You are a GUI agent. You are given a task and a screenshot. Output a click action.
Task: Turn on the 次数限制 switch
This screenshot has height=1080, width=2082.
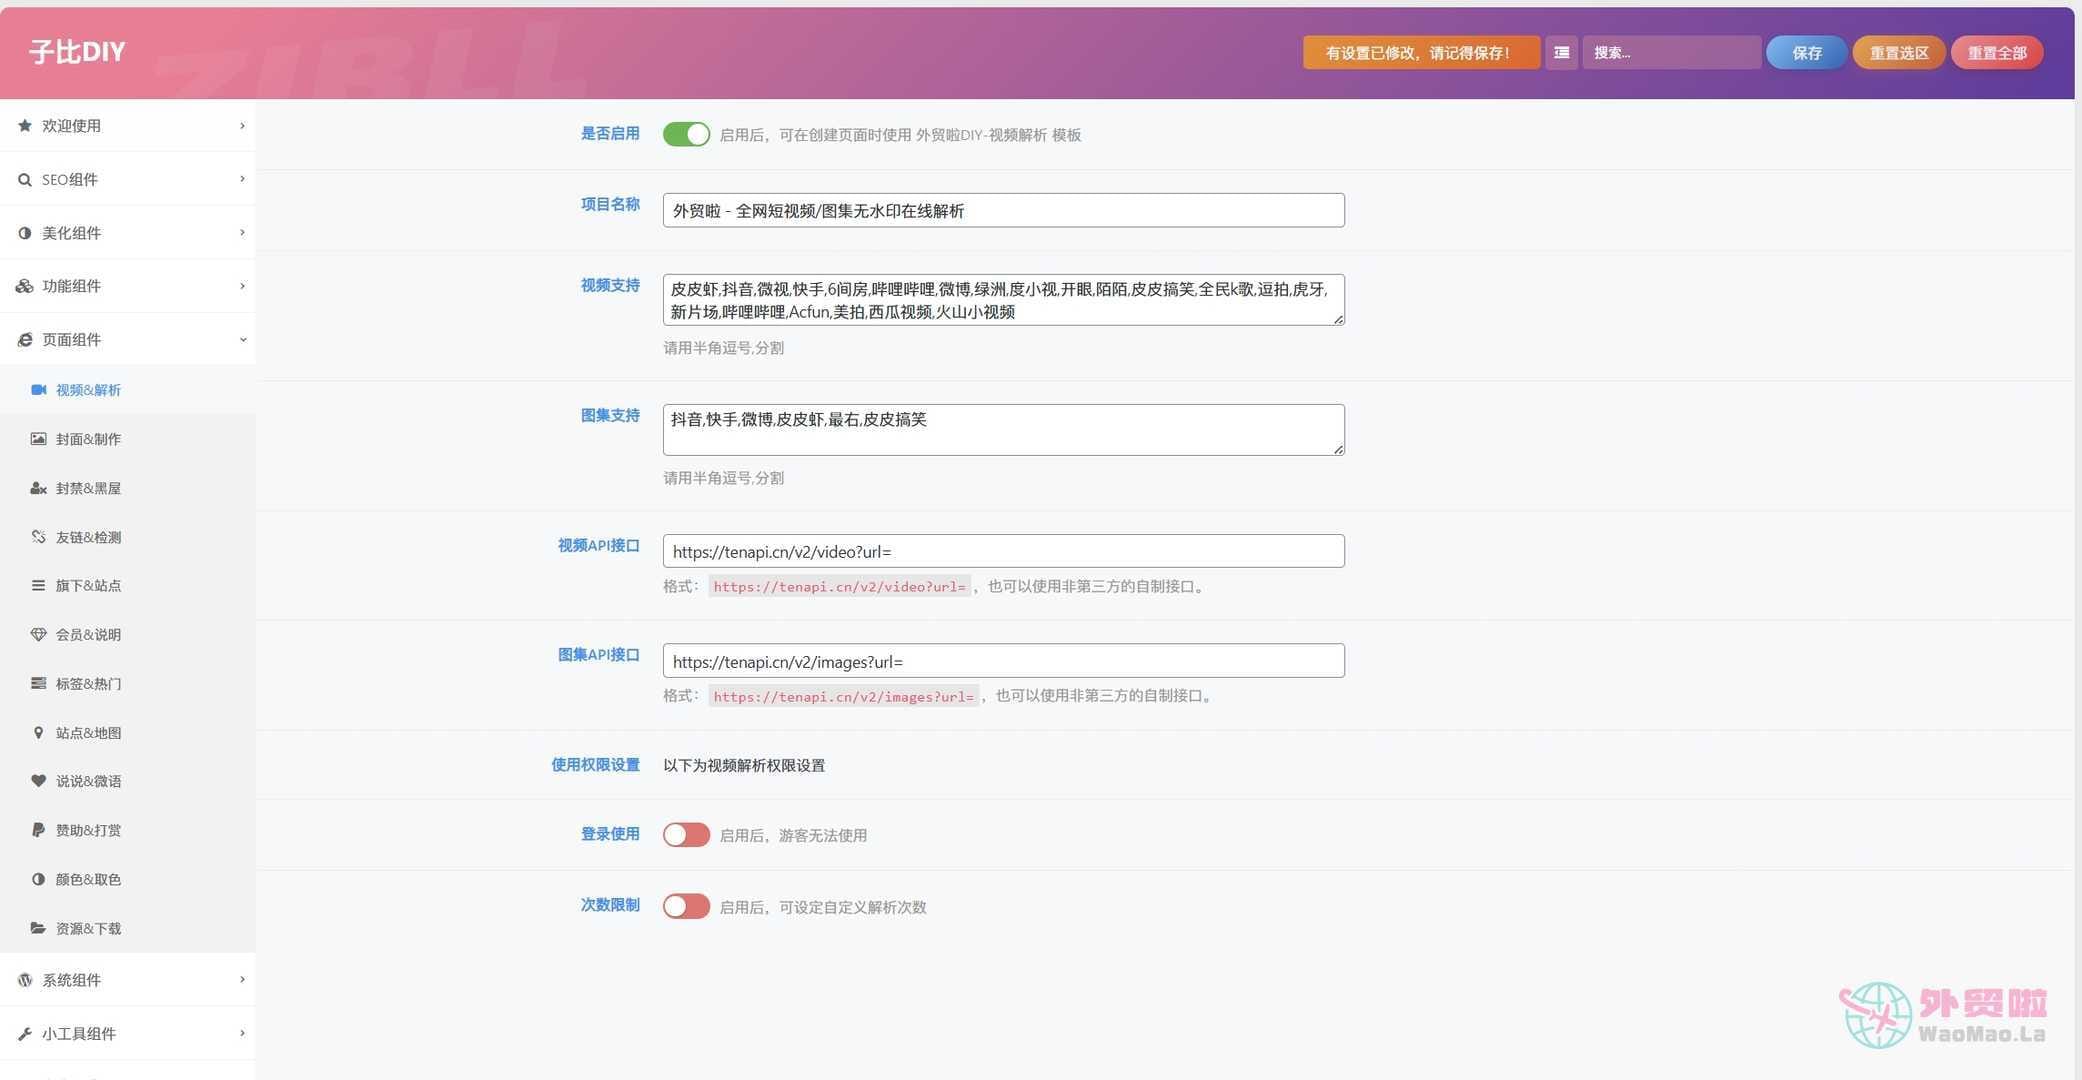686,906
